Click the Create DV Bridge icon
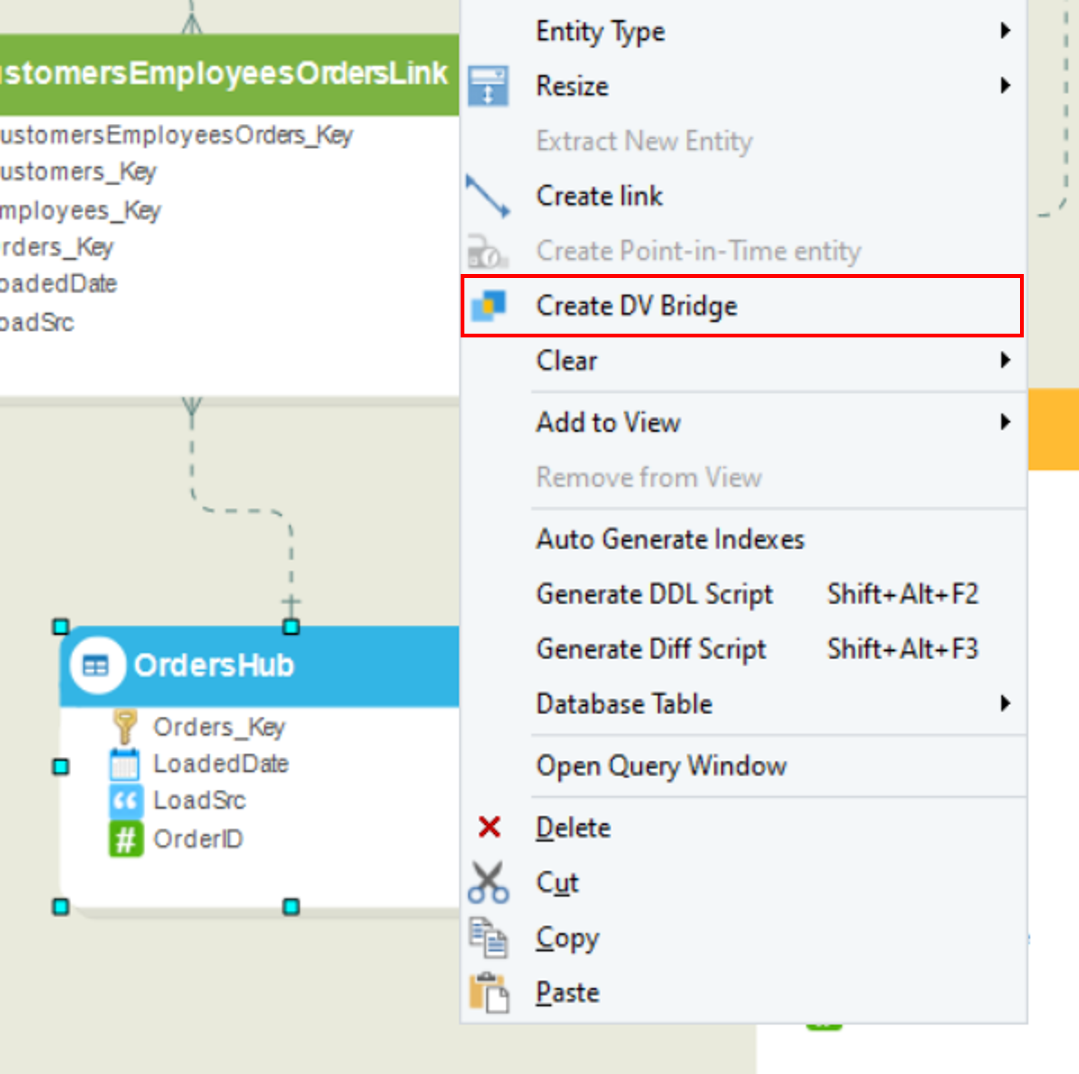This screenshot has width=1079, height=1074. 488,305
